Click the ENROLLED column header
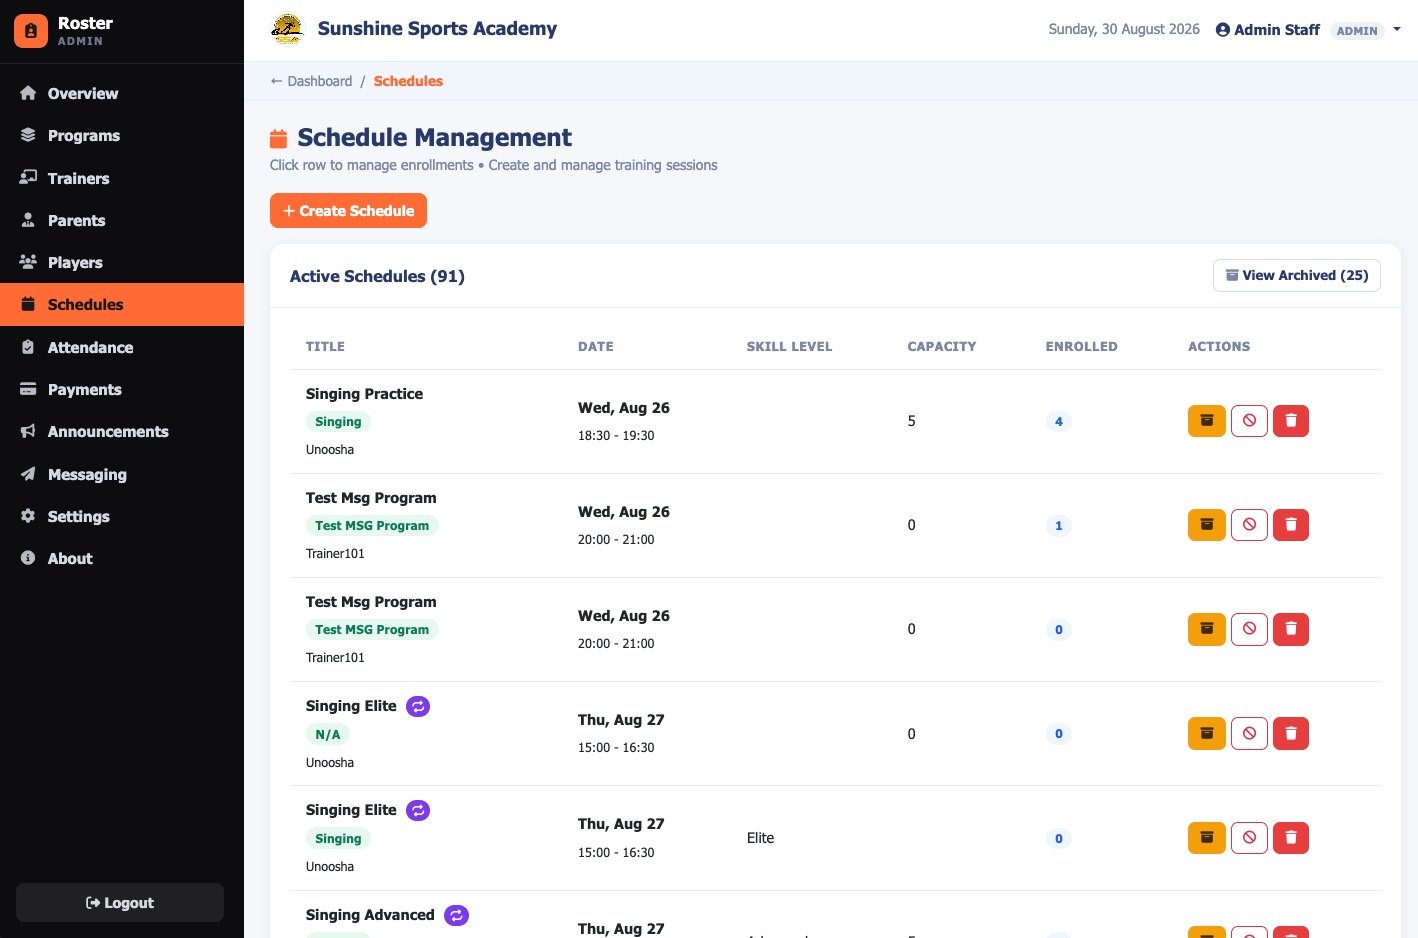 pos(1082,346)
